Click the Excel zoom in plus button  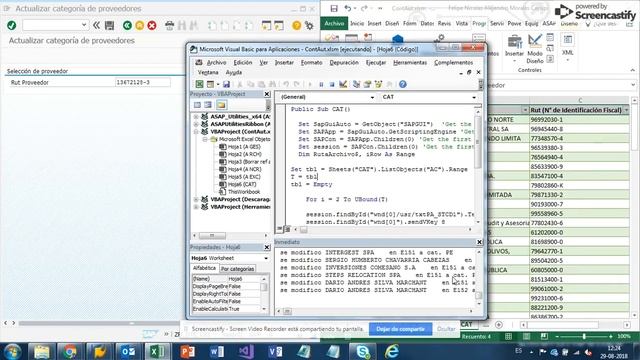pos(611,336)
